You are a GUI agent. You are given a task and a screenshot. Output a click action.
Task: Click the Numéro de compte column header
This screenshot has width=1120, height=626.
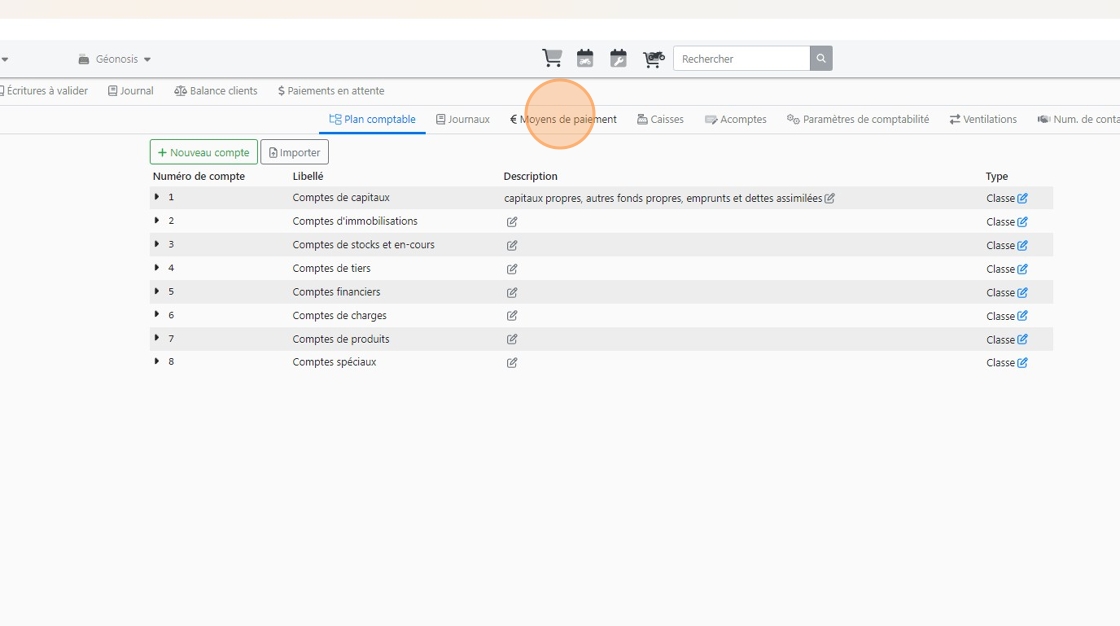pyautogui.click(x=199, y=176)
